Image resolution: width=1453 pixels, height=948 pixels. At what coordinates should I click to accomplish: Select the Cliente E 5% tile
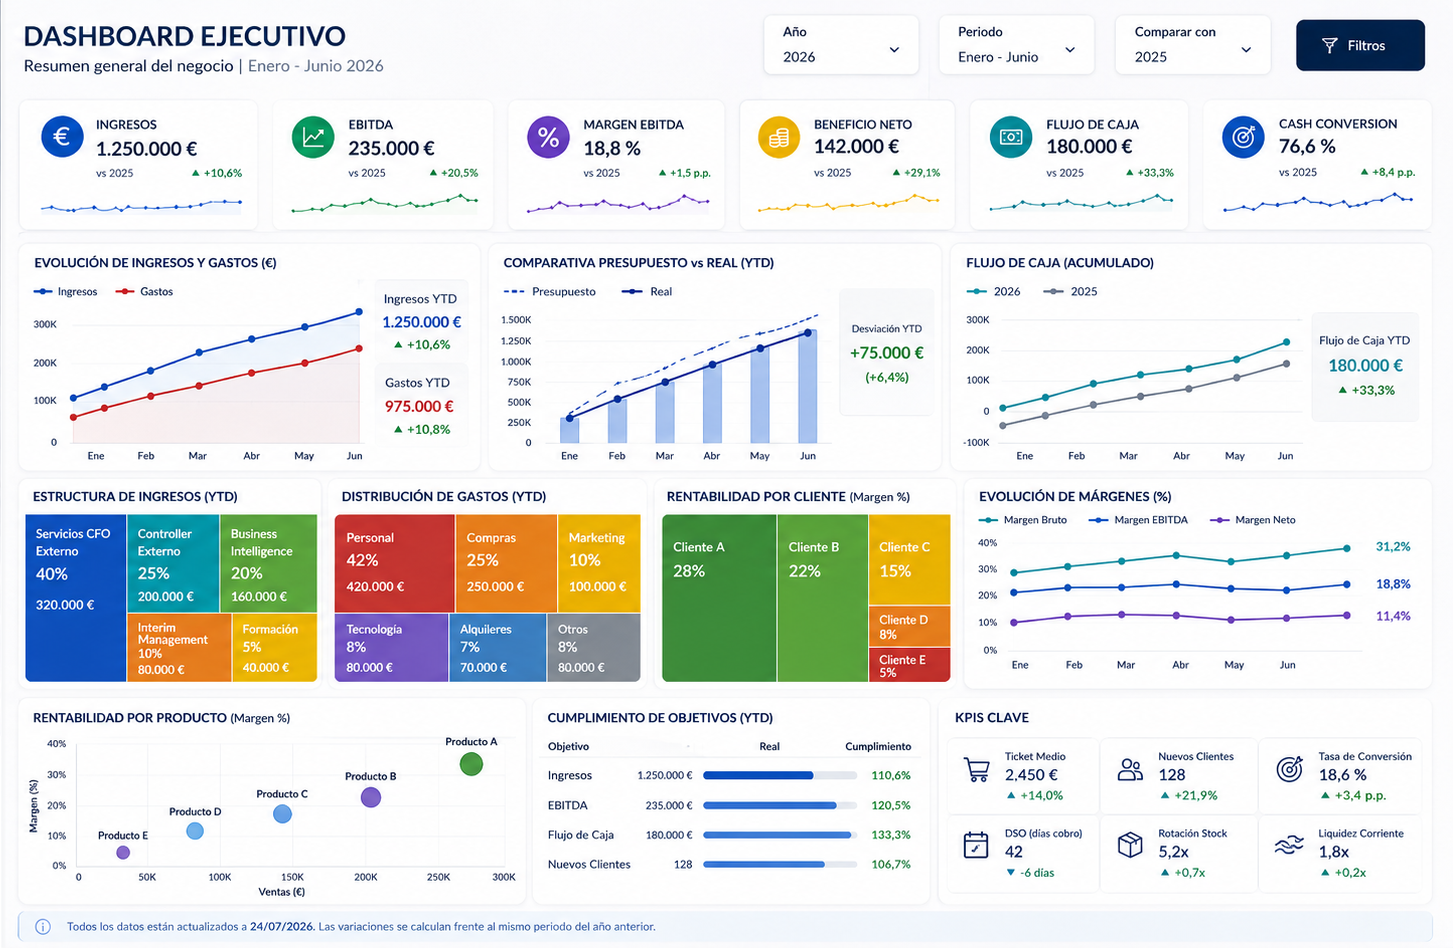pos(909,665)
